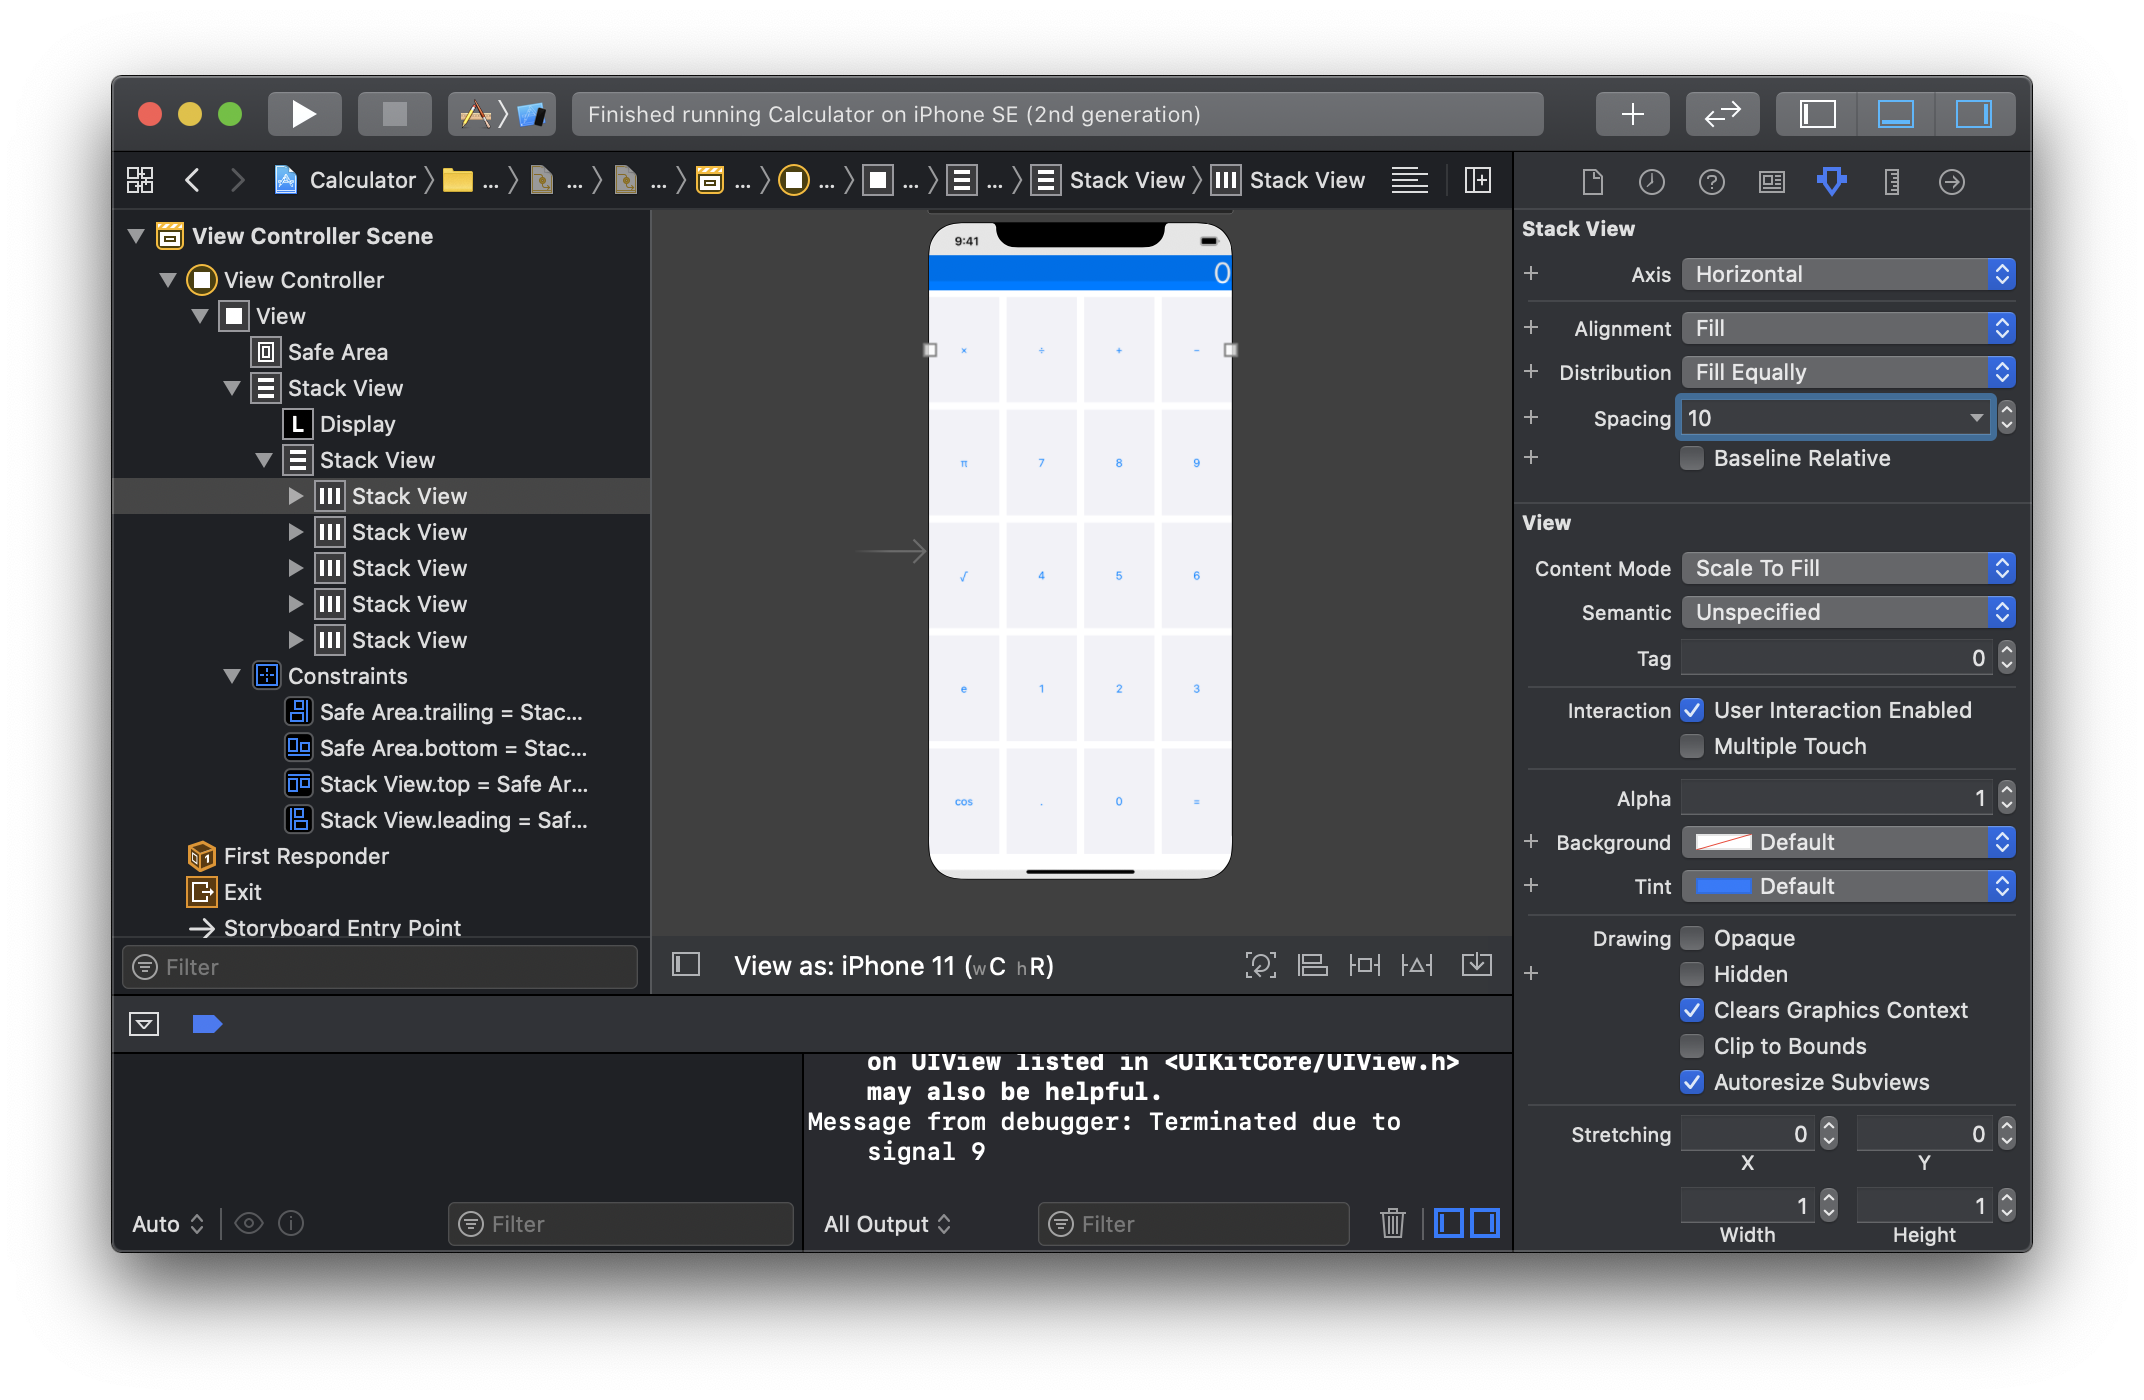The image size is (2144, 1400).
Task: Click the Embed In button in canvas bar
Action: (1476, 965)
